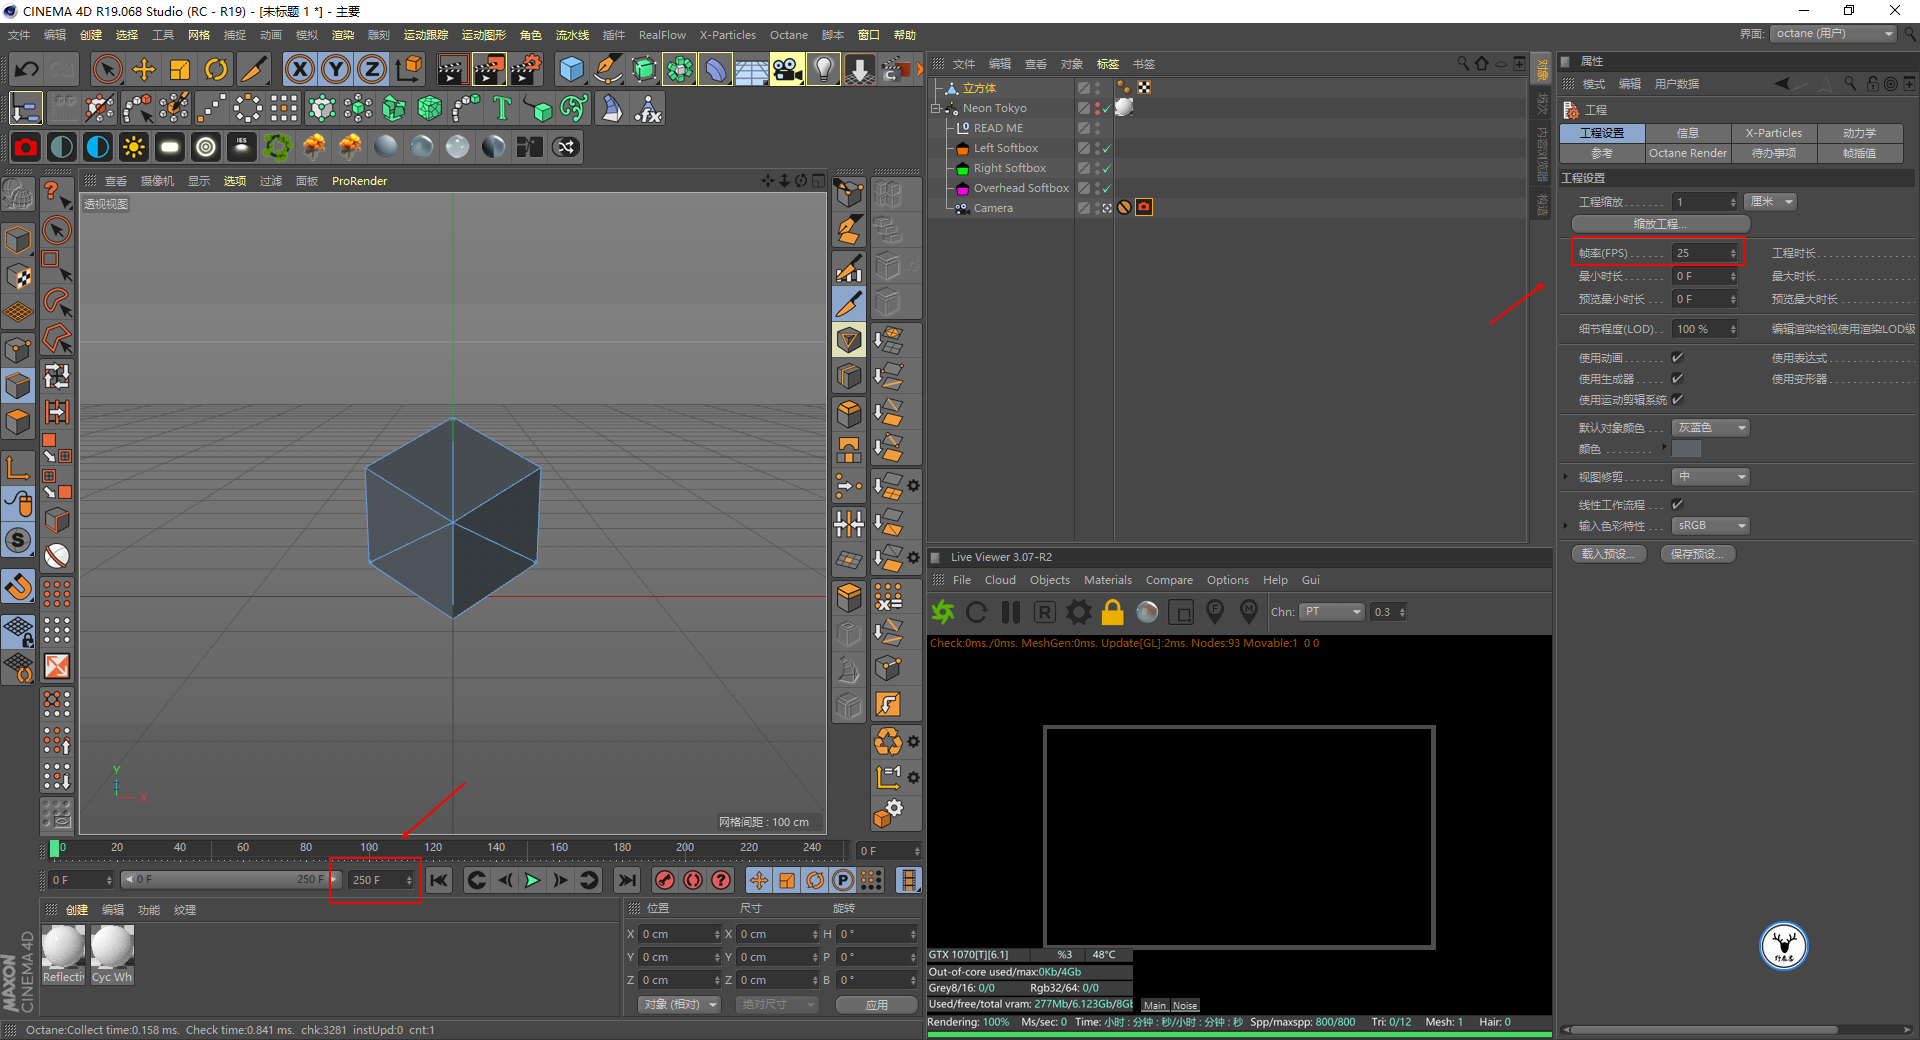Select the Move tool
This screenshot has width=1920, height=1040.
coord(144,69)
